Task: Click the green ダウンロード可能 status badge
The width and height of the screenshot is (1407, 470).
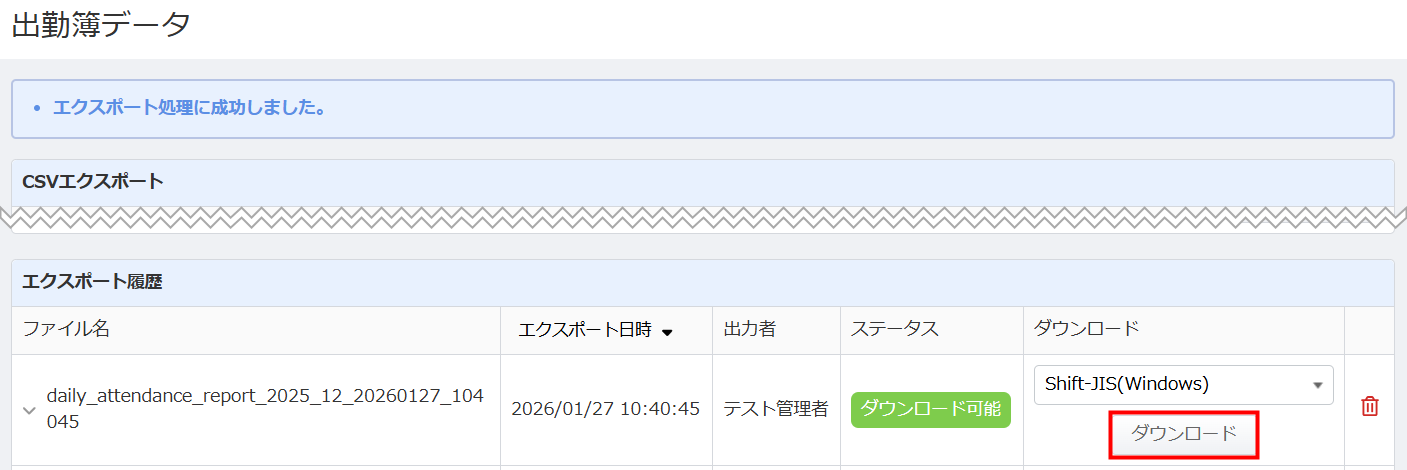Action: 931,409
